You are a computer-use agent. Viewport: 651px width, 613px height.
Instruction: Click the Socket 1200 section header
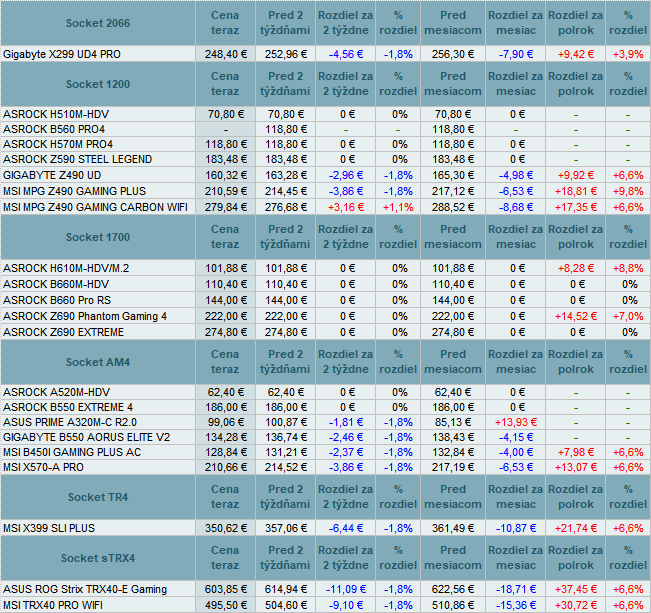coord(98,84)
